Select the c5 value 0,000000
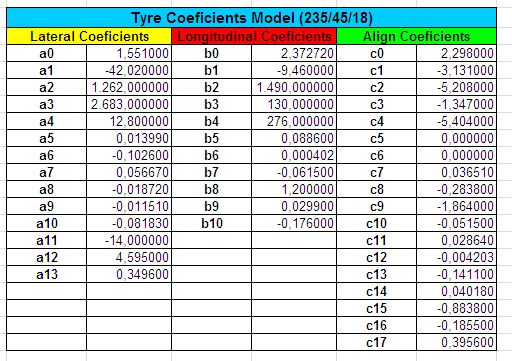The width and height of the screenshot is (512, 361). tap(456, 138)
